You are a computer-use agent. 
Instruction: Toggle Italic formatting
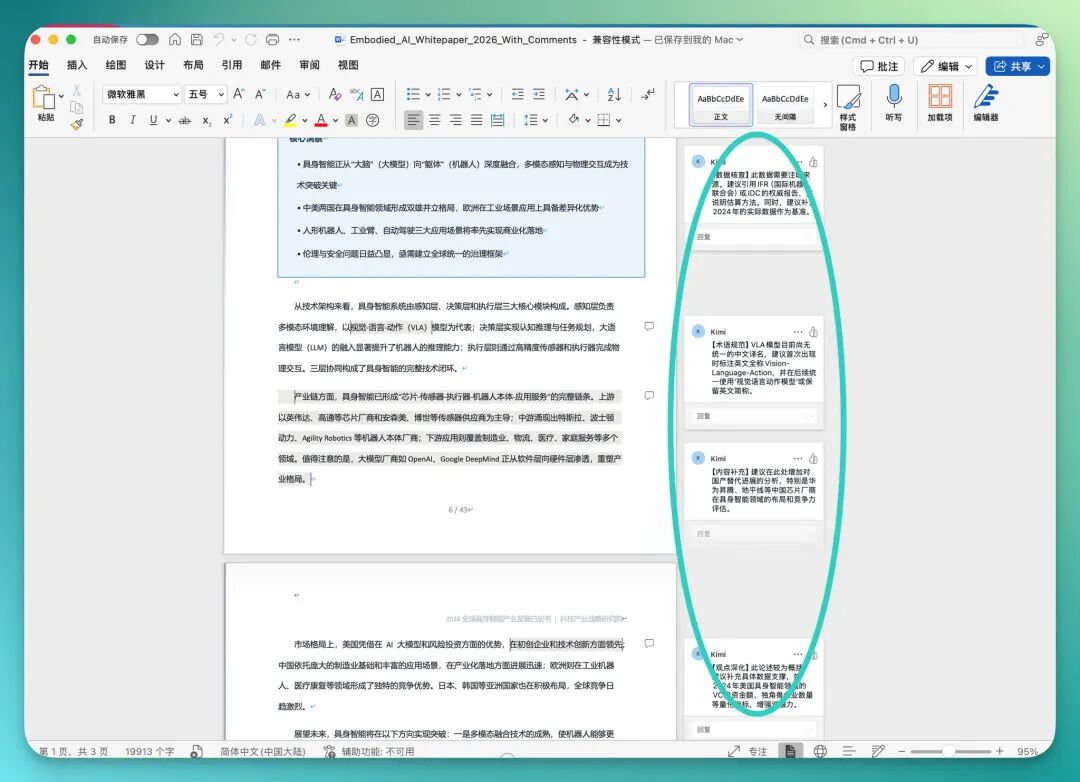[x=132, y=120]
